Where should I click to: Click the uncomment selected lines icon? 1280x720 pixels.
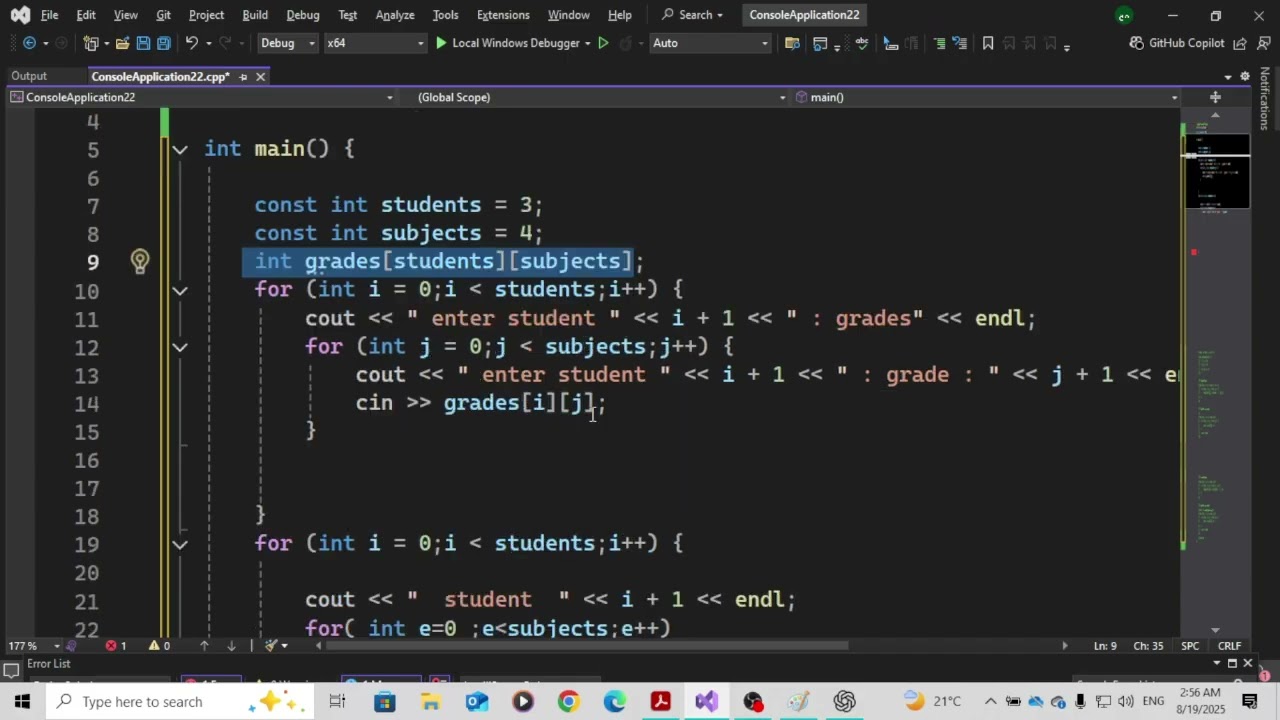pyautogui.click(x=960, y=43)
